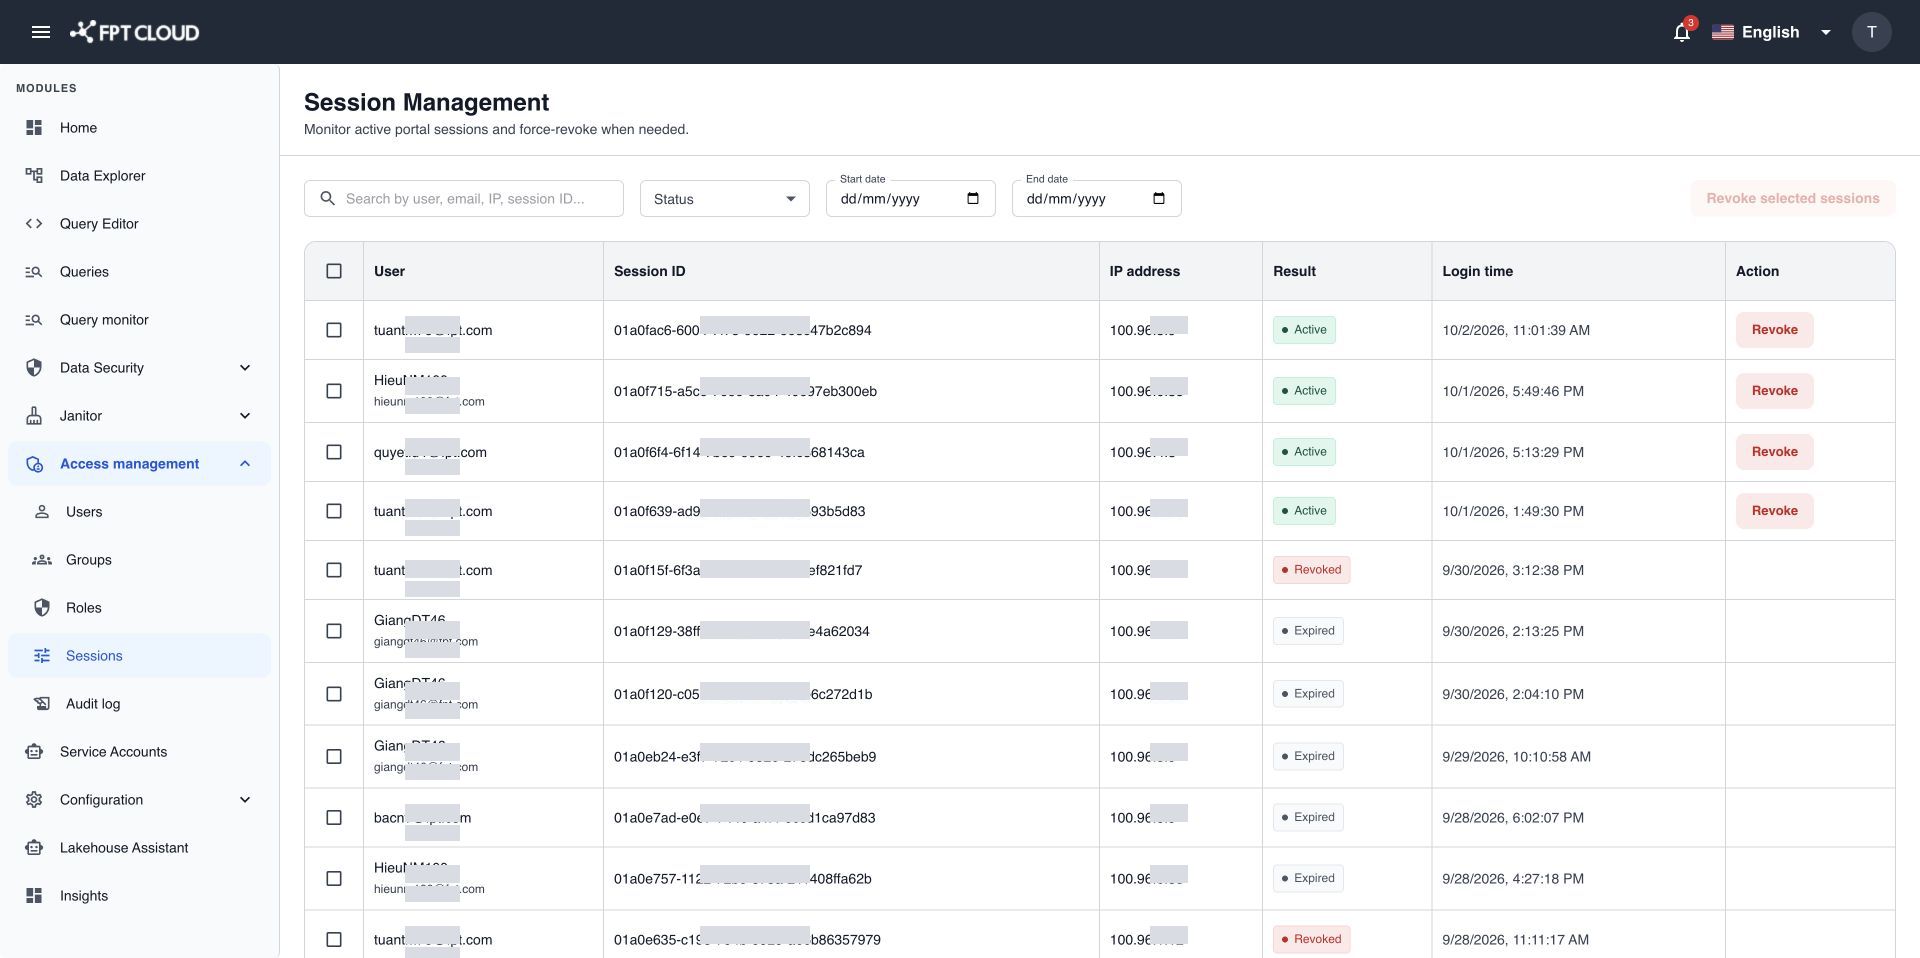The height and width of the screenshot is (958, 1920).
Task: Expand the Janitor section chevron
Action: (x=245, y=416)
